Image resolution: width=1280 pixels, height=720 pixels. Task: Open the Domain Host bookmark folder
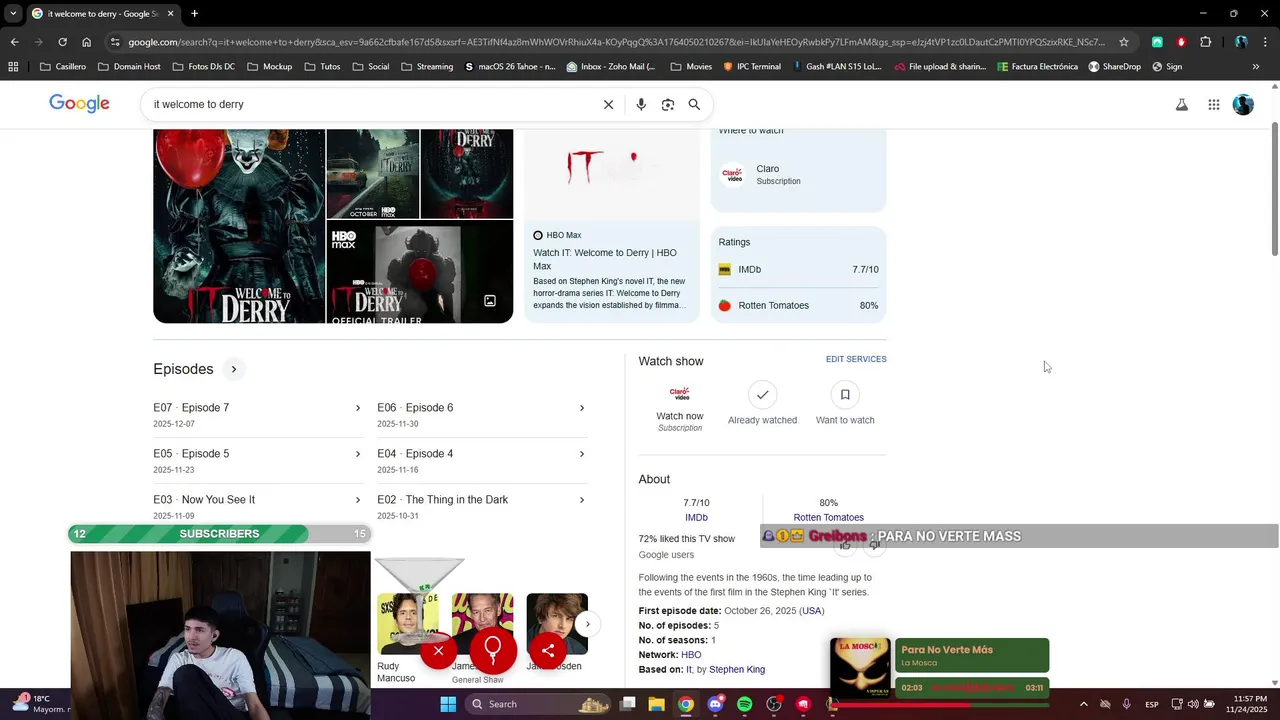coord(129,67)
